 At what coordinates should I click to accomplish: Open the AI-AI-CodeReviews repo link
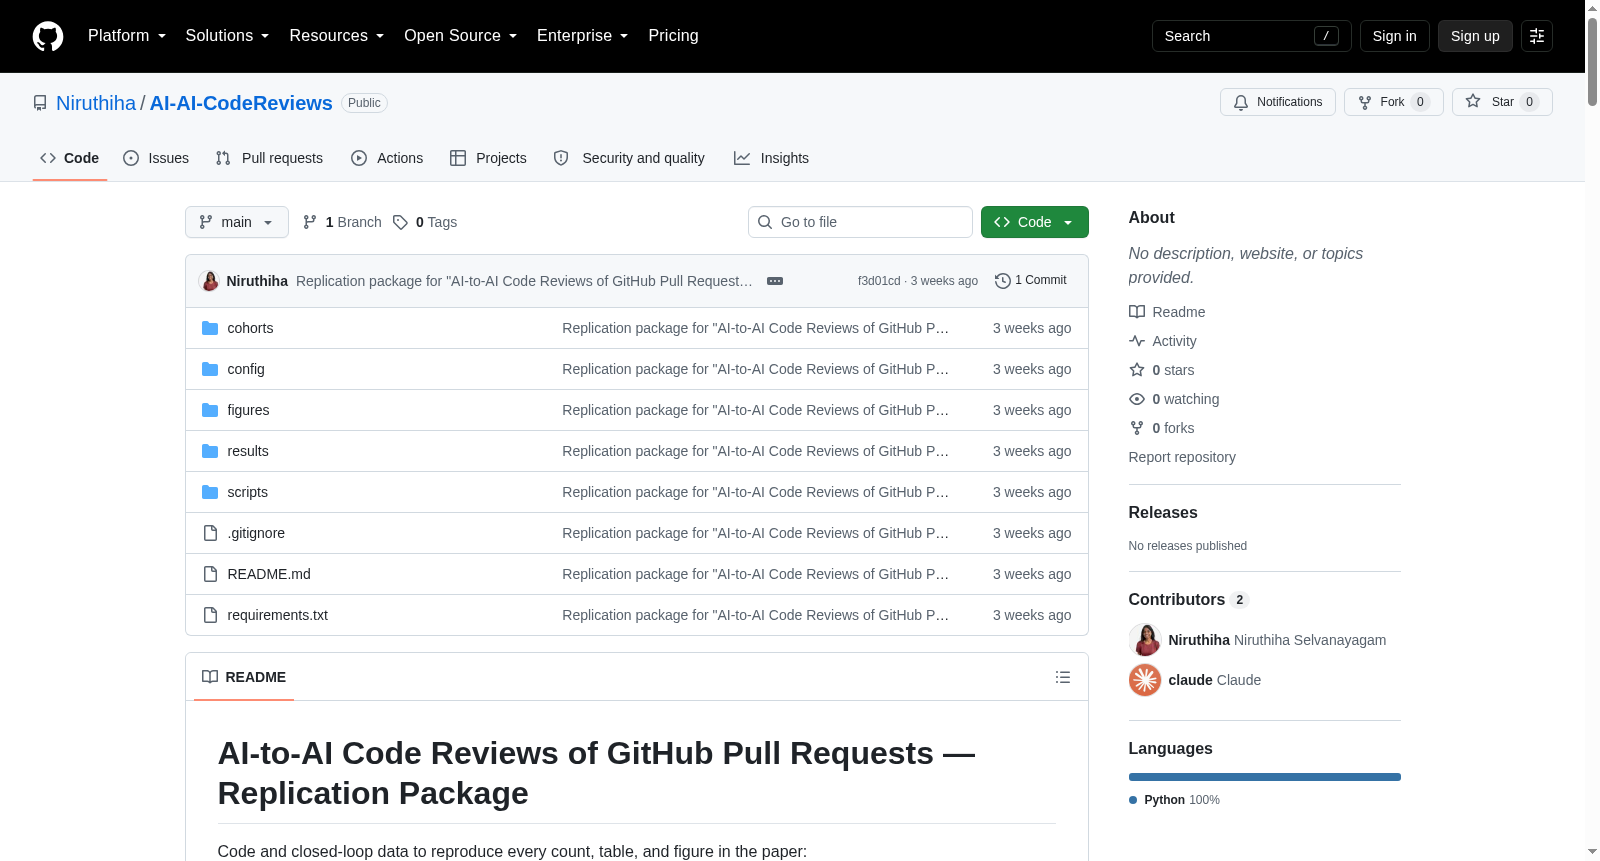tap(241, 103)
